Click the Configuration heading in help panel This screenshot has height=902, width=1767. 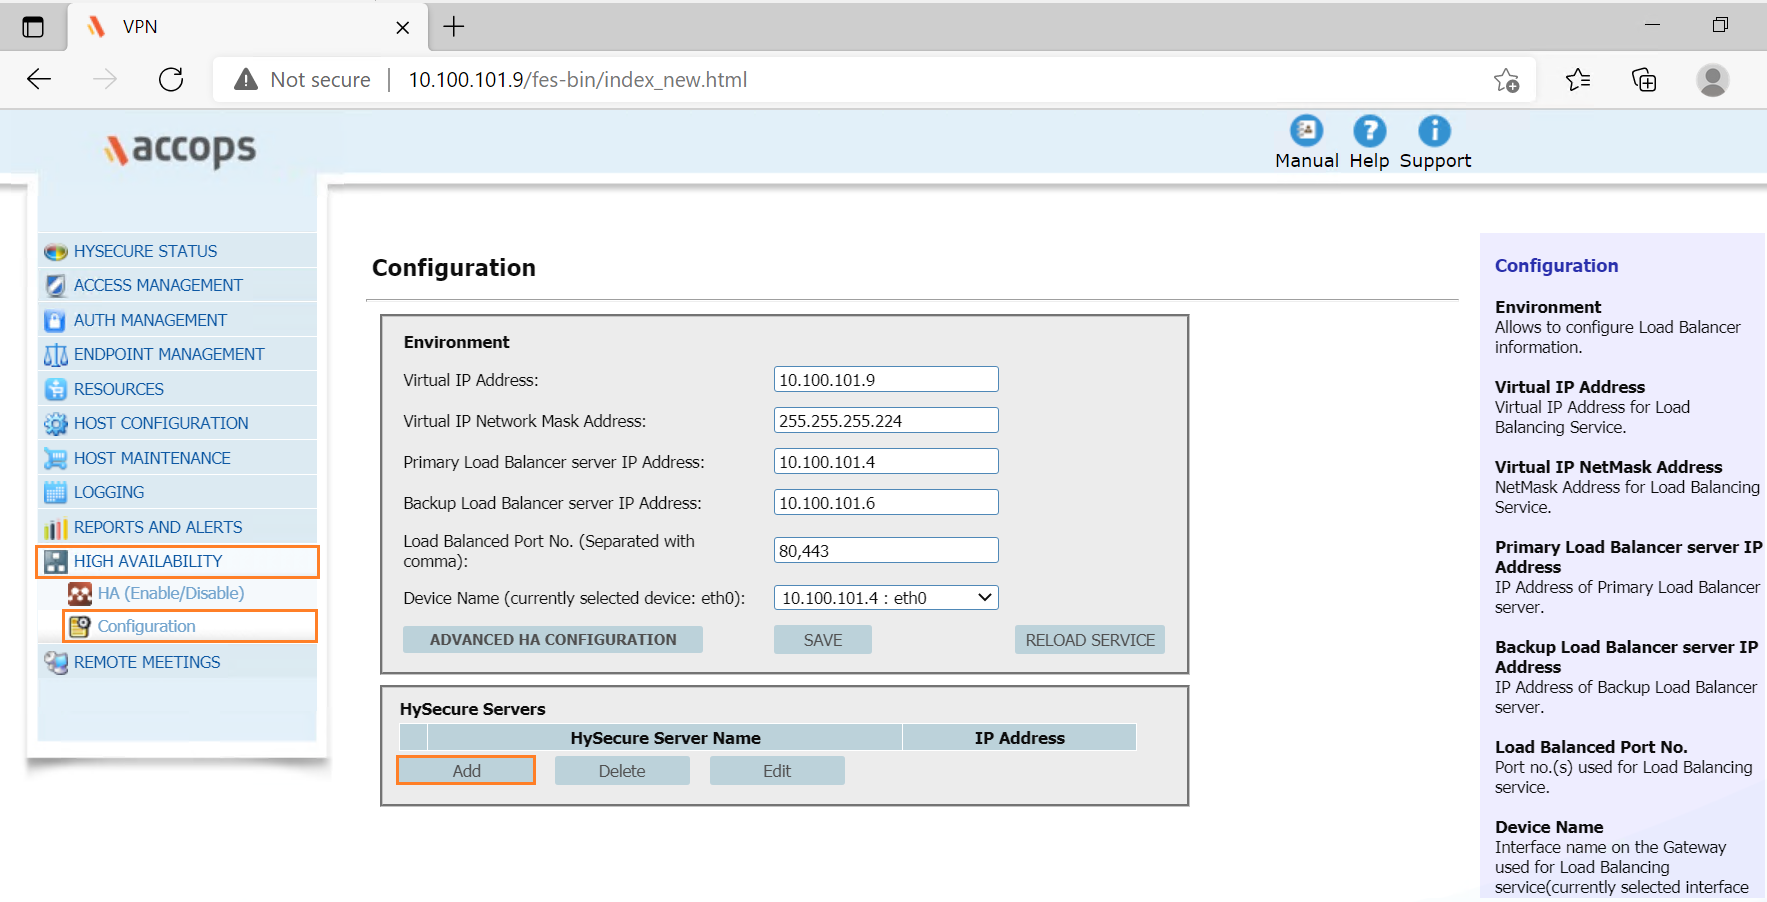pyautogui.click(x=1556, y=266)
